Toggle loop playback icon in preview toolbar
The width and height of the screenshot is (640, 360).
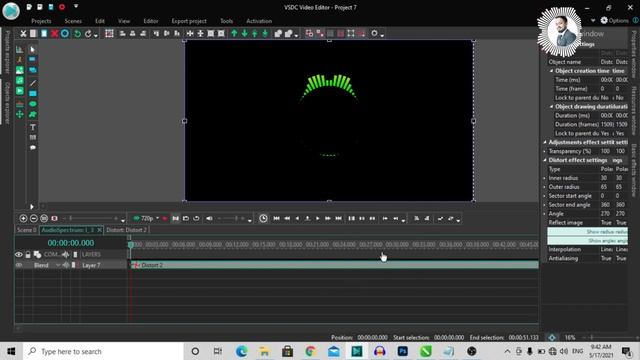tap(196, 218)
